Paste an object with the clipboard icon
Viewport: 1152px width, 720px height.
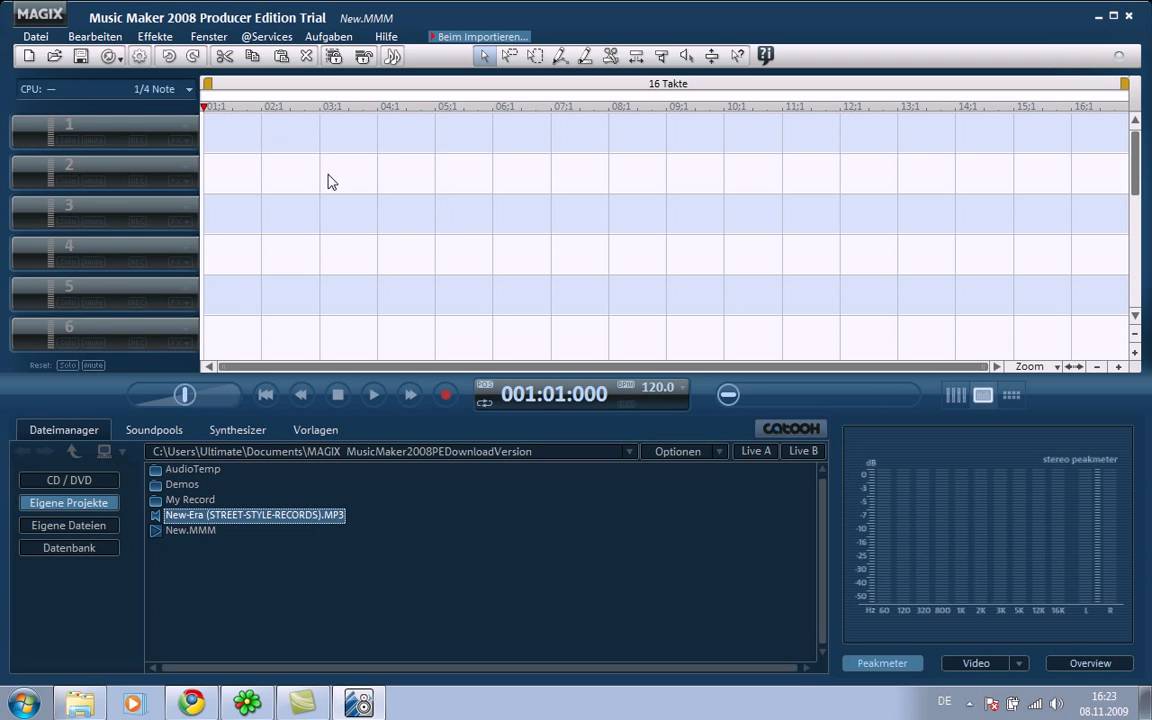point(281,56)
